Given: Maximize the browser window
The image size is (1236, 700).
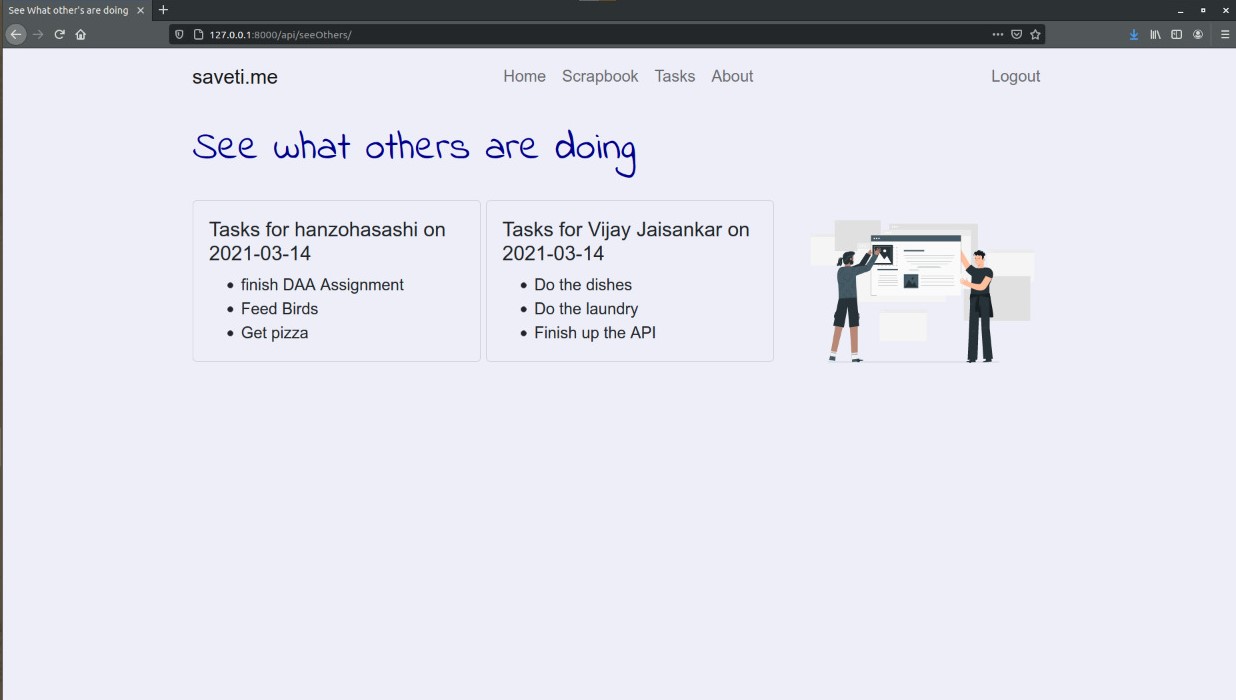Looking at the screenshot, I should 1203,10.
